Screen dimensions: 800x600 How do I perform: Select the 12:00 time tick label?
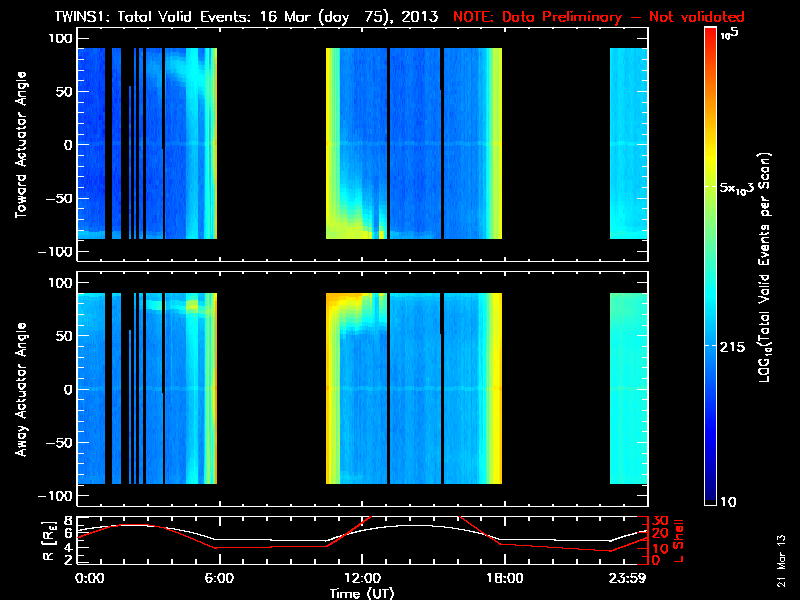click(x=360, y=577)
